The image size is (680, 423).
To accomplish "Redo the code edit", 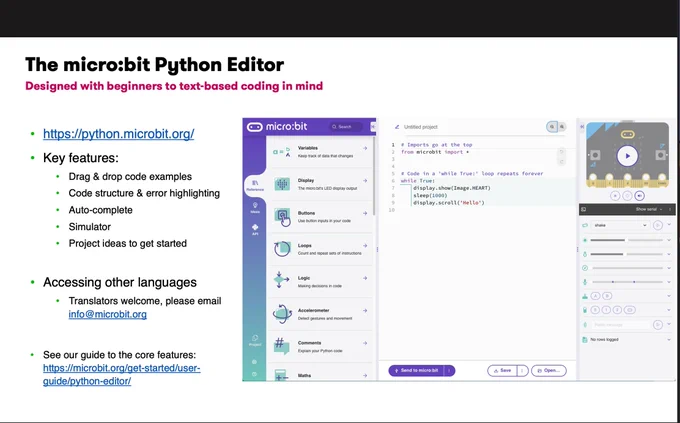I will pyautogui.click(x=562, y=162).
